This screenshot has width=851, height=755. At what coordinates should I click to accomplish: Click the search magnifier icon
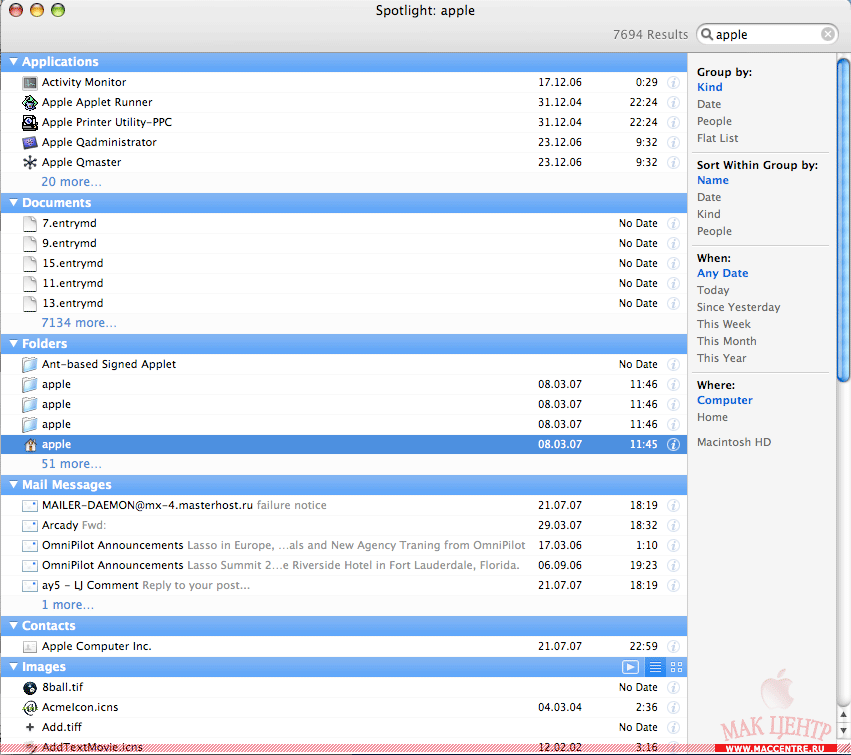coord(707,35)
